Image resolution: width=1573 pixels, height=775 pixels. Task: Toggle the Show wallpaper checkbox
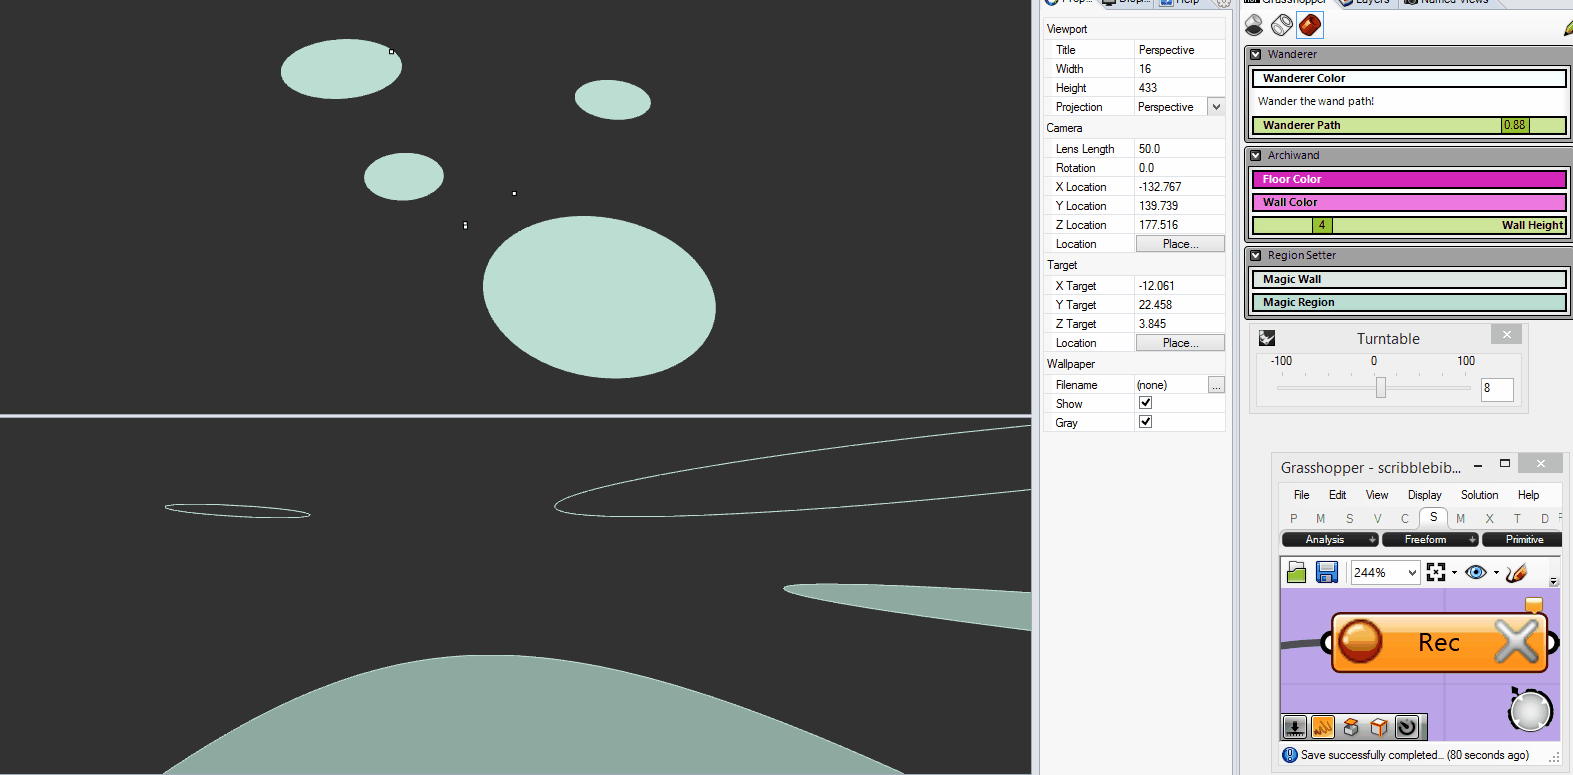tap(1146, 403)
